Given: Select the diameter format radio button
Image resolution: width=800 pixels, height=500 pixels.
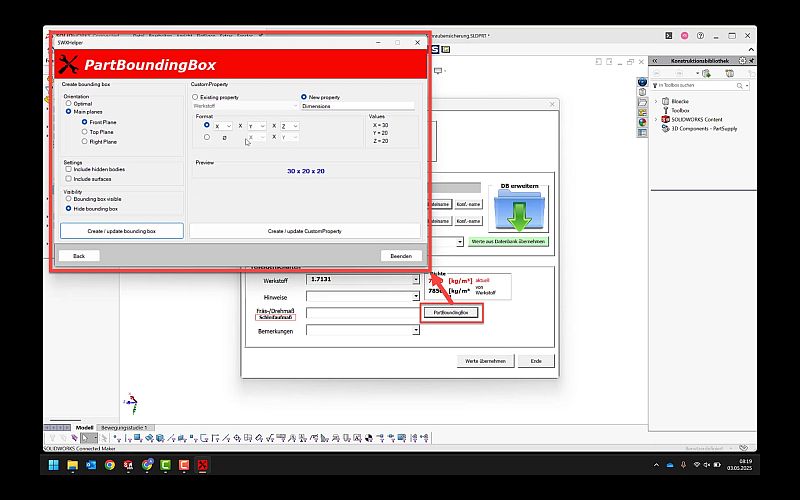Looking at the screenshot, I should click(207, 137).
